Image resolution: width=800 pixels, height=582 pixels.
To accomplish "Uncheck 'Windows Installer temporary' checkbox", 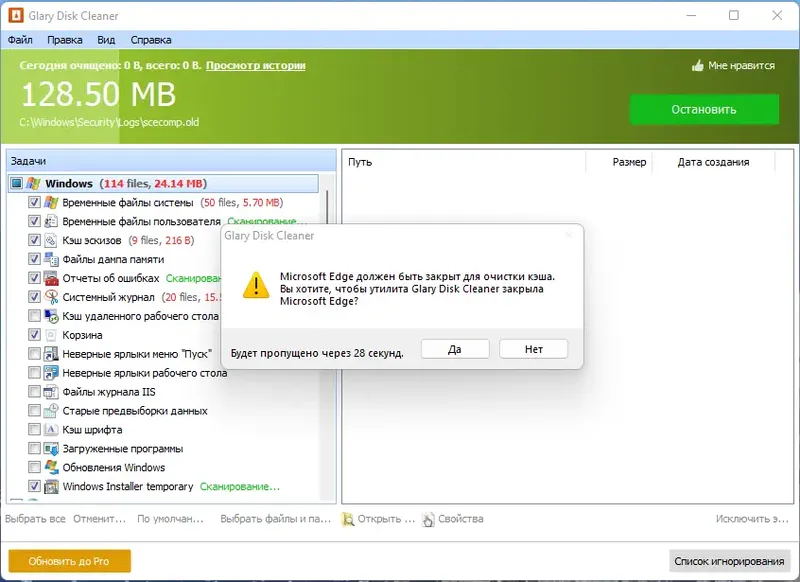I will tap(34, 487).
